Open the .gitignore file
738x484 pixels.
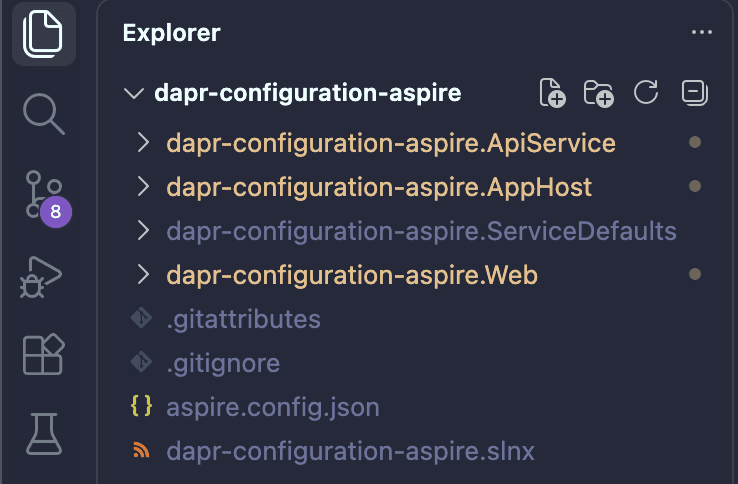tap(223, 364)
